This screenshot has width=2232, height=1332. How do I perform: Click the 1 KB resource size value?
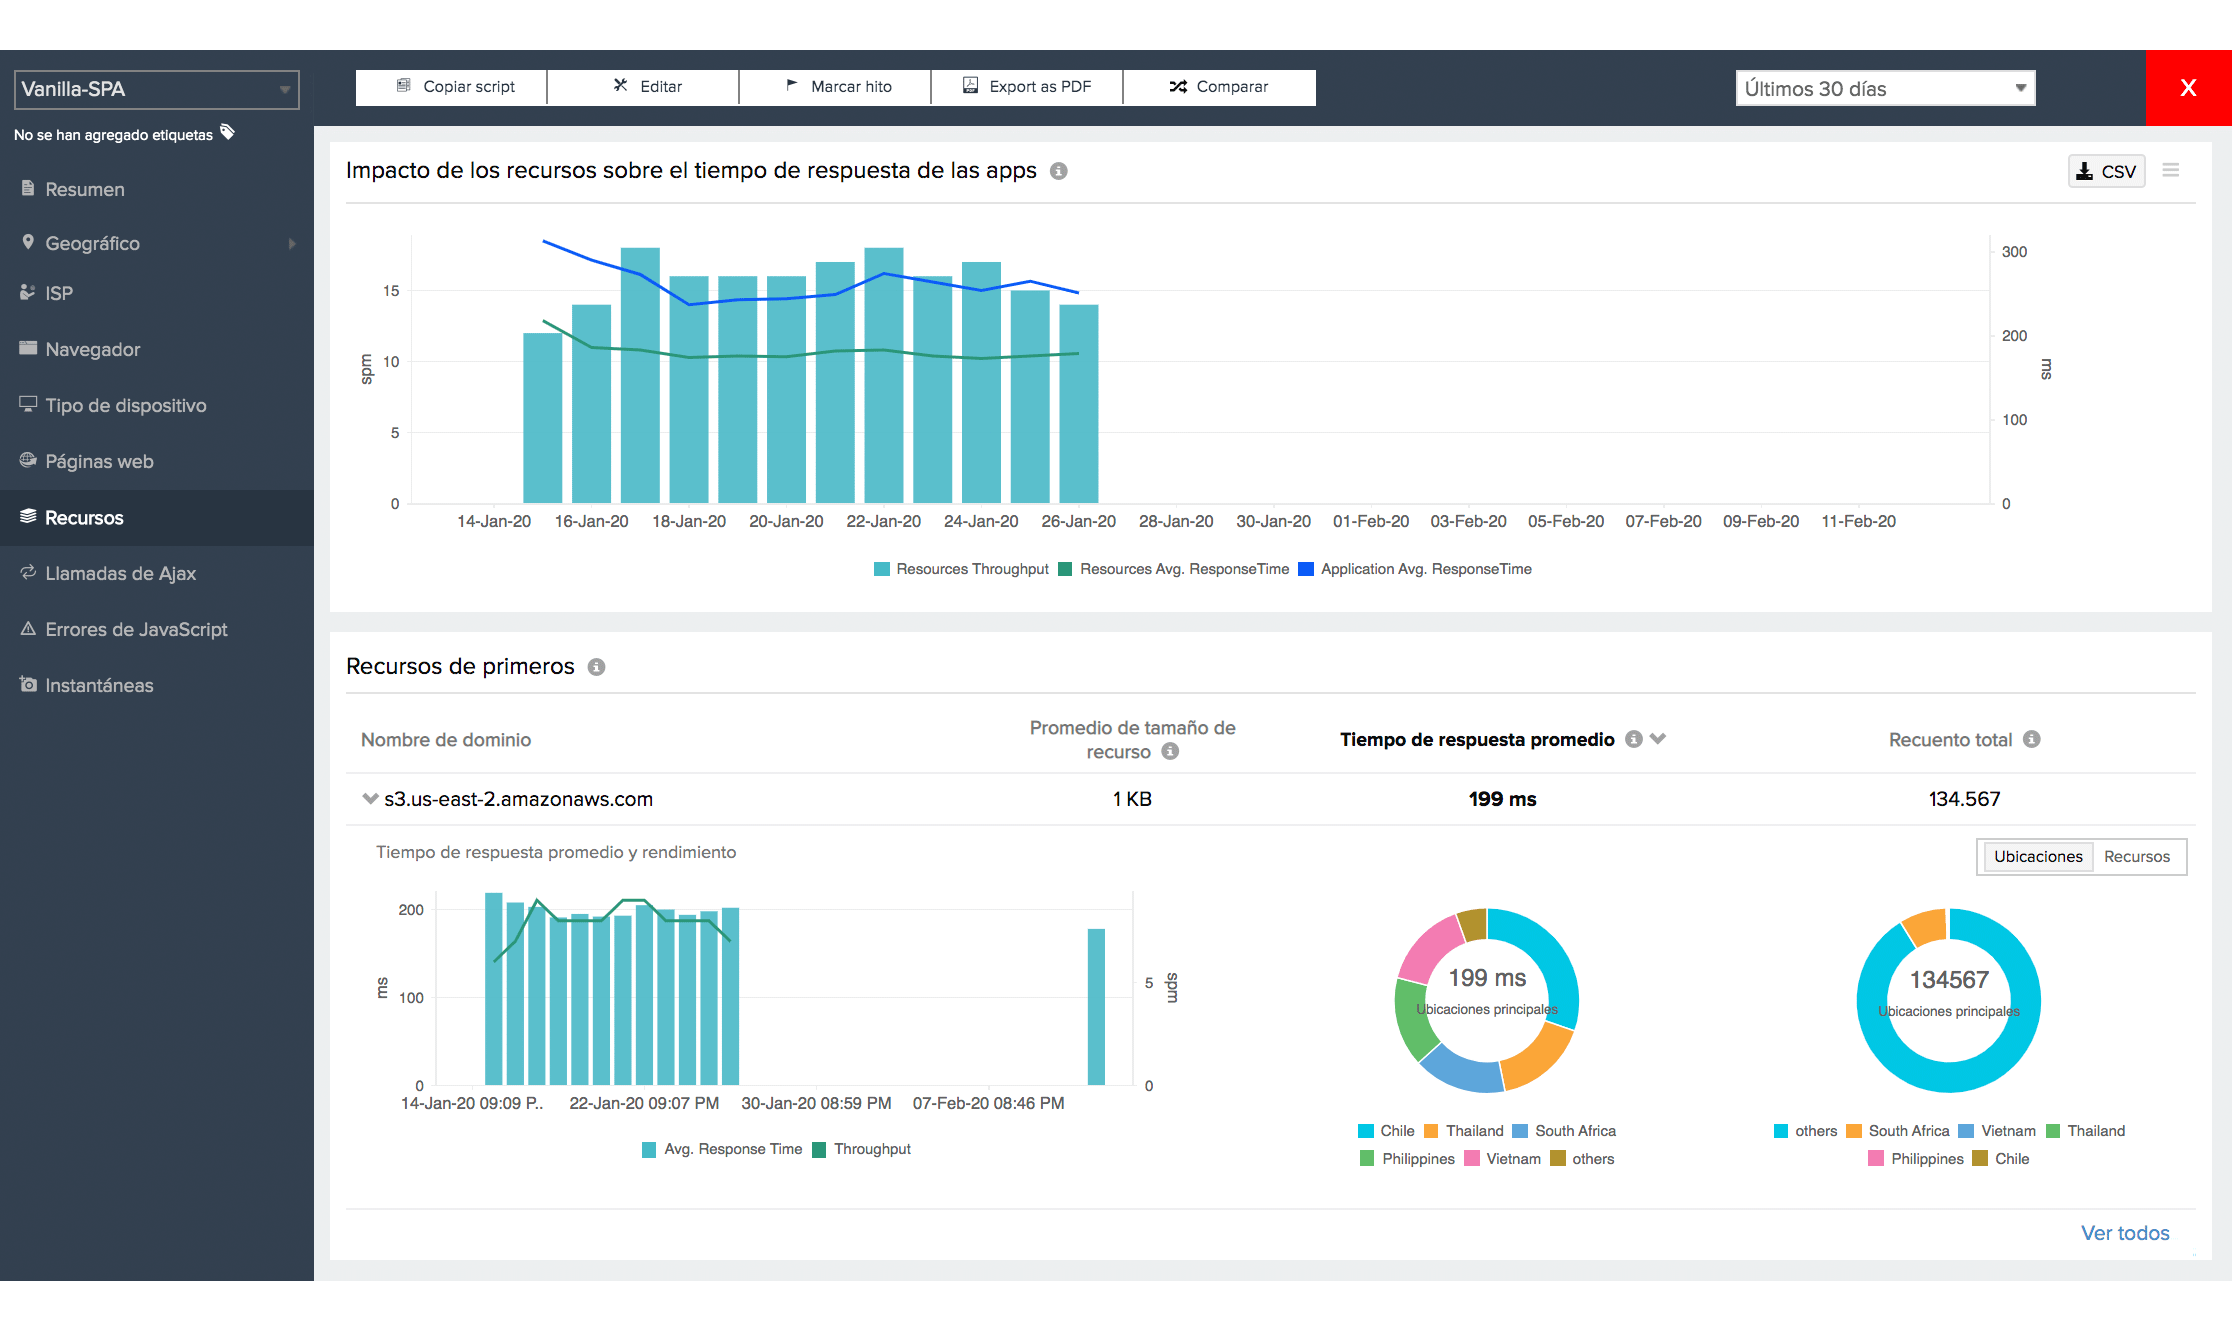[1132, 799]
